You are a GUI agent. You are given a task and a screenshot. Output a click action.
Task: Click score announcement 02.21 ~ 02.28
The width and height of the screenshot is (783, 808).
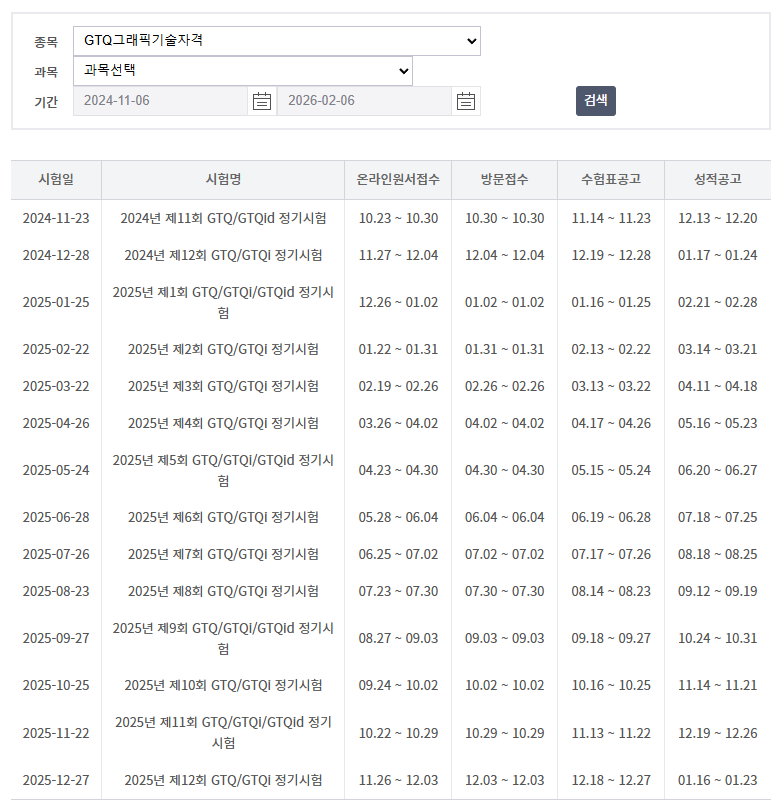click(718, 302)
